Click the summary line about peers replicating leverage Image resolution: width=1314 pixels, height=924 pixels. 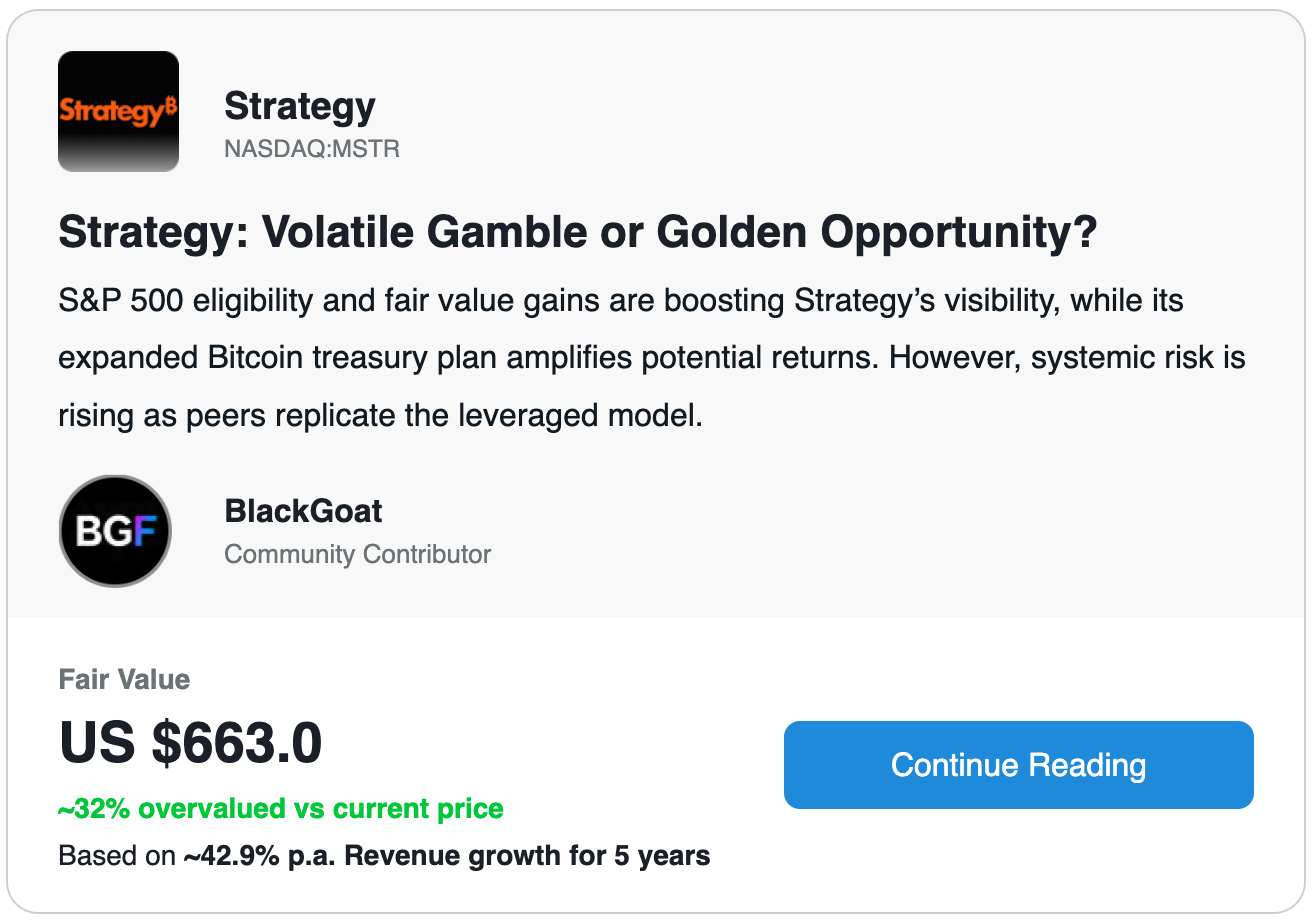click(381, 415)
